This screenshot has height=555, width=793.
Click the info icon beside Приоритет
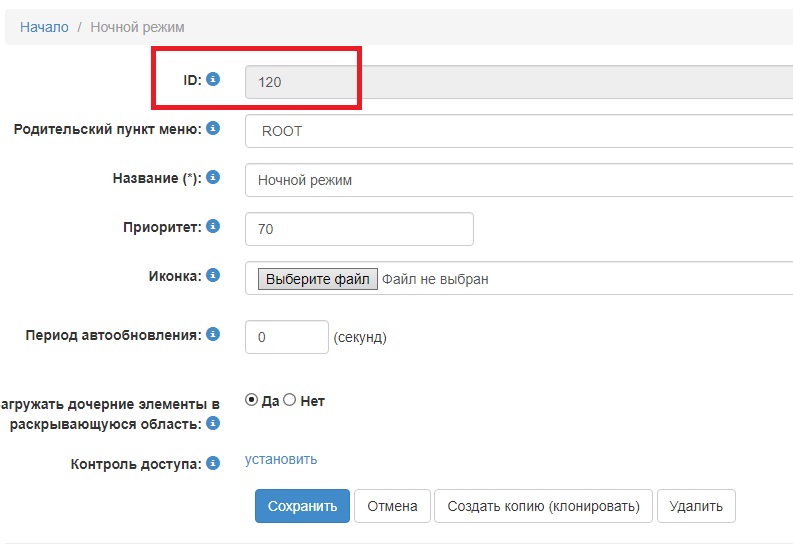pyautogui.click(x=213, y=226)
